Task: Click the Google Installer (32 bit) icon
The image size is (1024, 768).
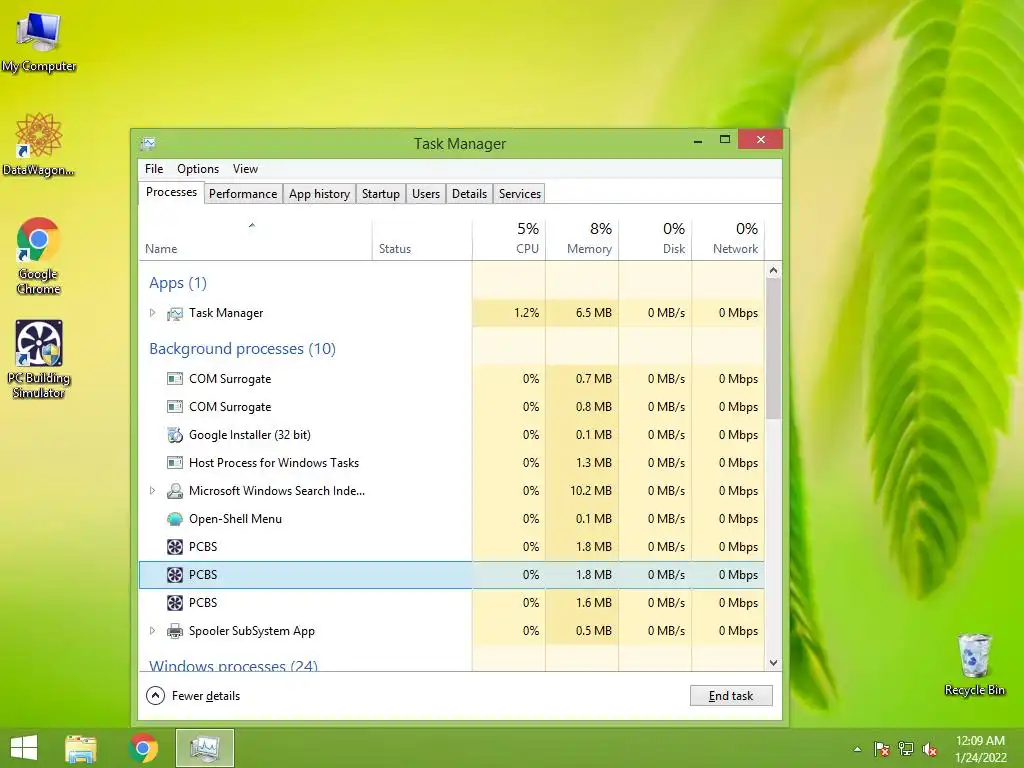Action: pyautogui.click(x=174, y=435)
